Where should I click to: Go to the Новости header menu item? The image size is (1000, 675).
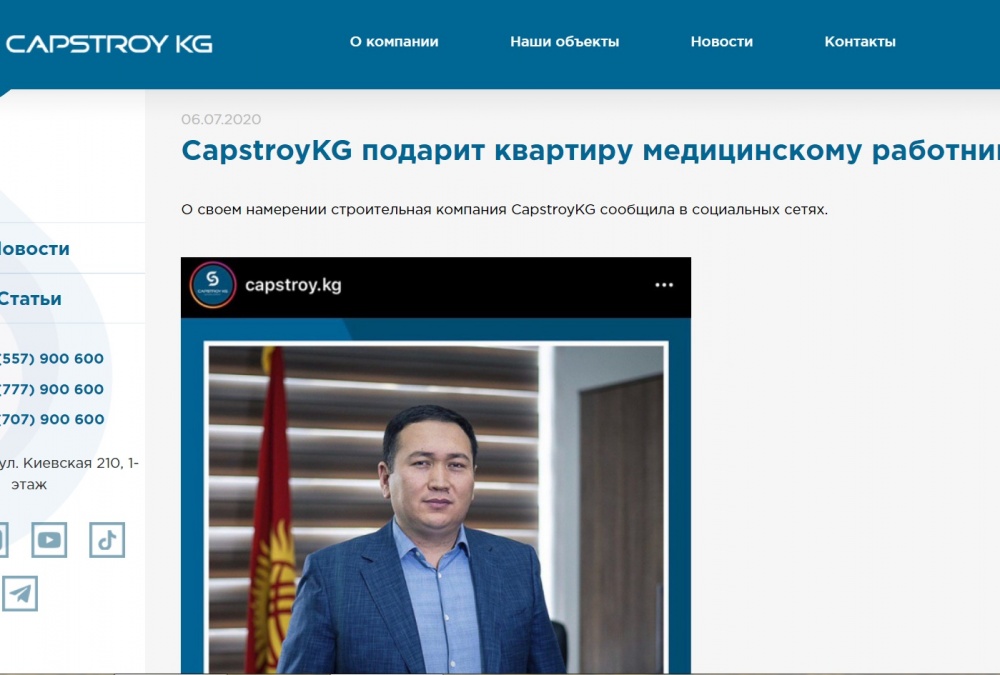(x=721, y=41)
